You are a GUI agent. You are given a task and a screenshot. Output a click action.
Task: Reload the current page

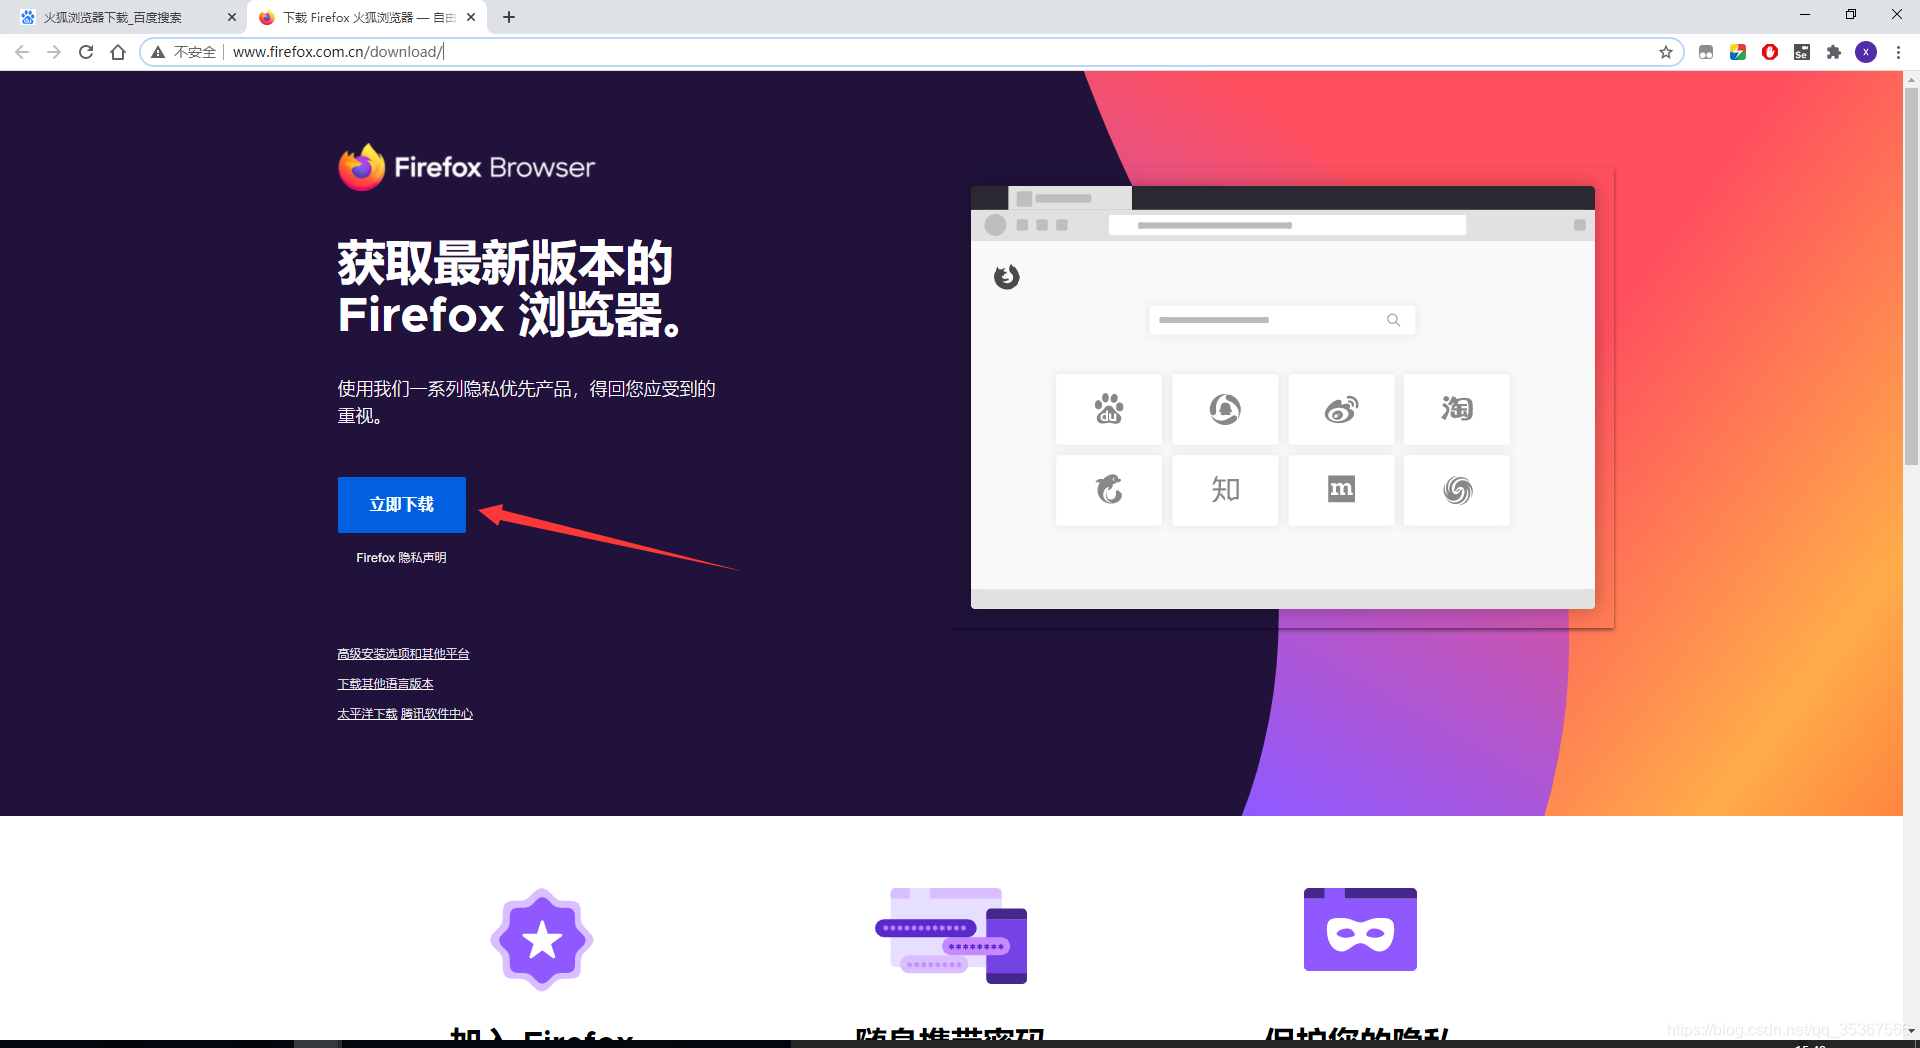[86, 52]
